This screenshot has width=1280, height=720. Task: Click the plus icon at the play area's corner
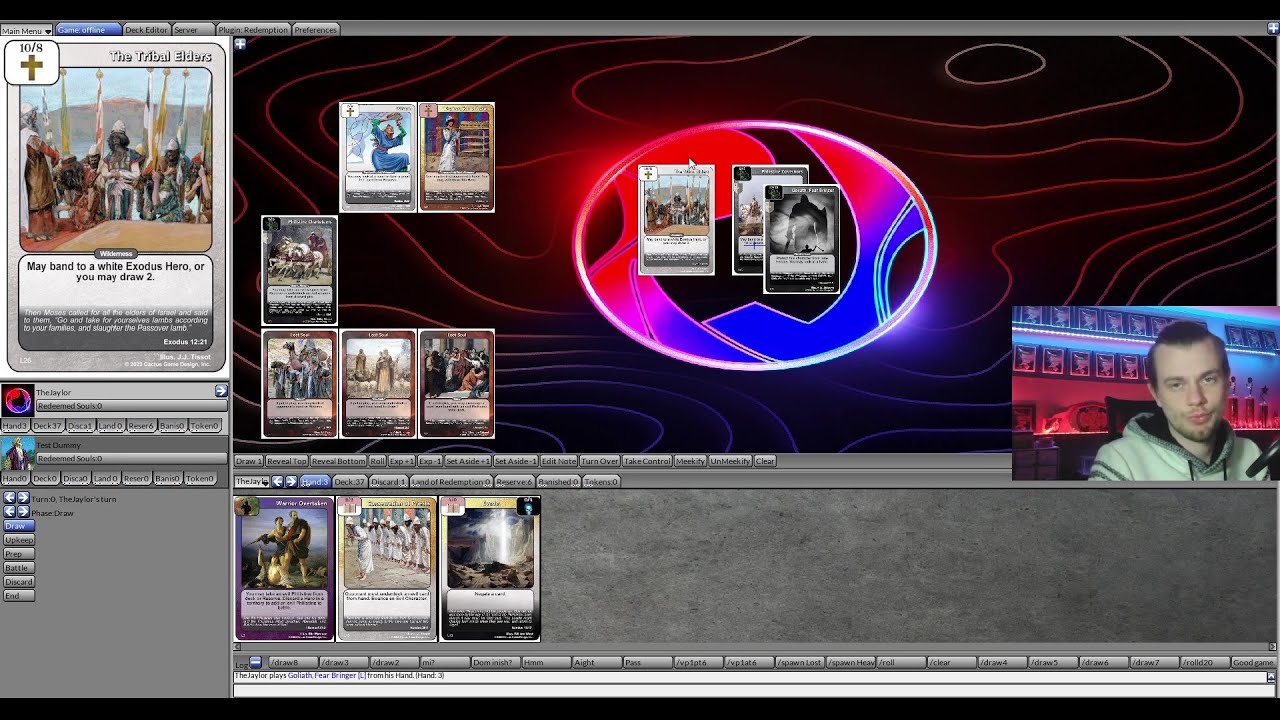240,44
